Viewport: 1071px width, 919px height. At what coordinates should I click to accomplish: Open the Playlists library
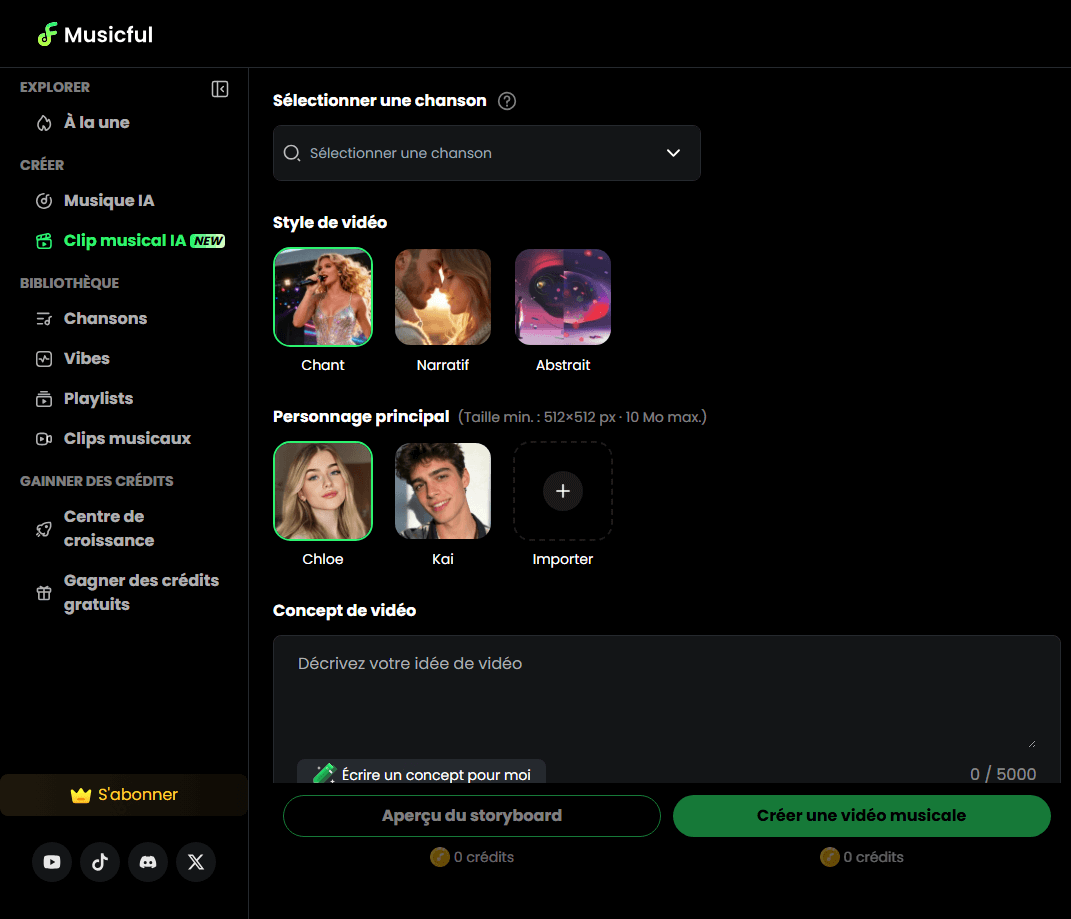point(97,398)
